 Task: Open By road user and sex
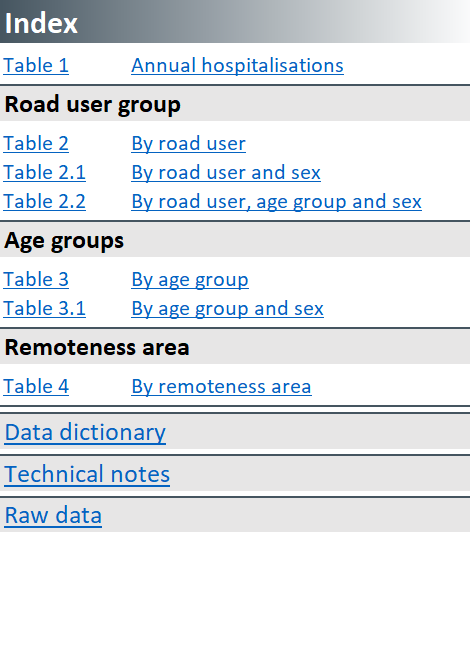point(226,173)
